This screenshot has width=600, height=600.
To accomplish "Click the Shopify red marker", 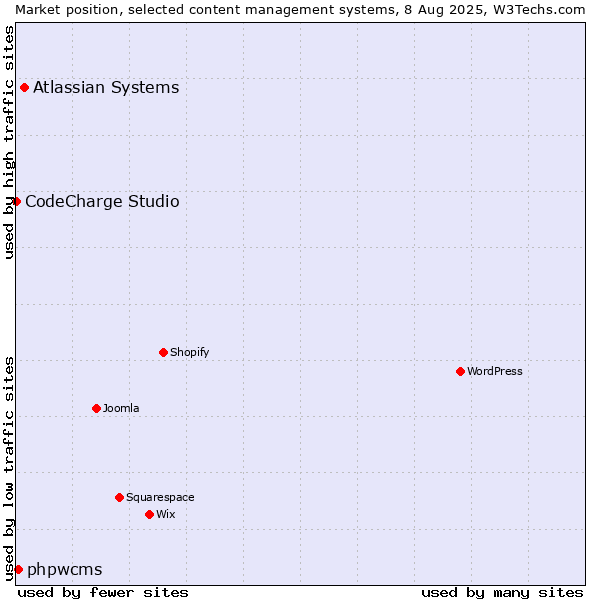I will [x=163, y=352].
